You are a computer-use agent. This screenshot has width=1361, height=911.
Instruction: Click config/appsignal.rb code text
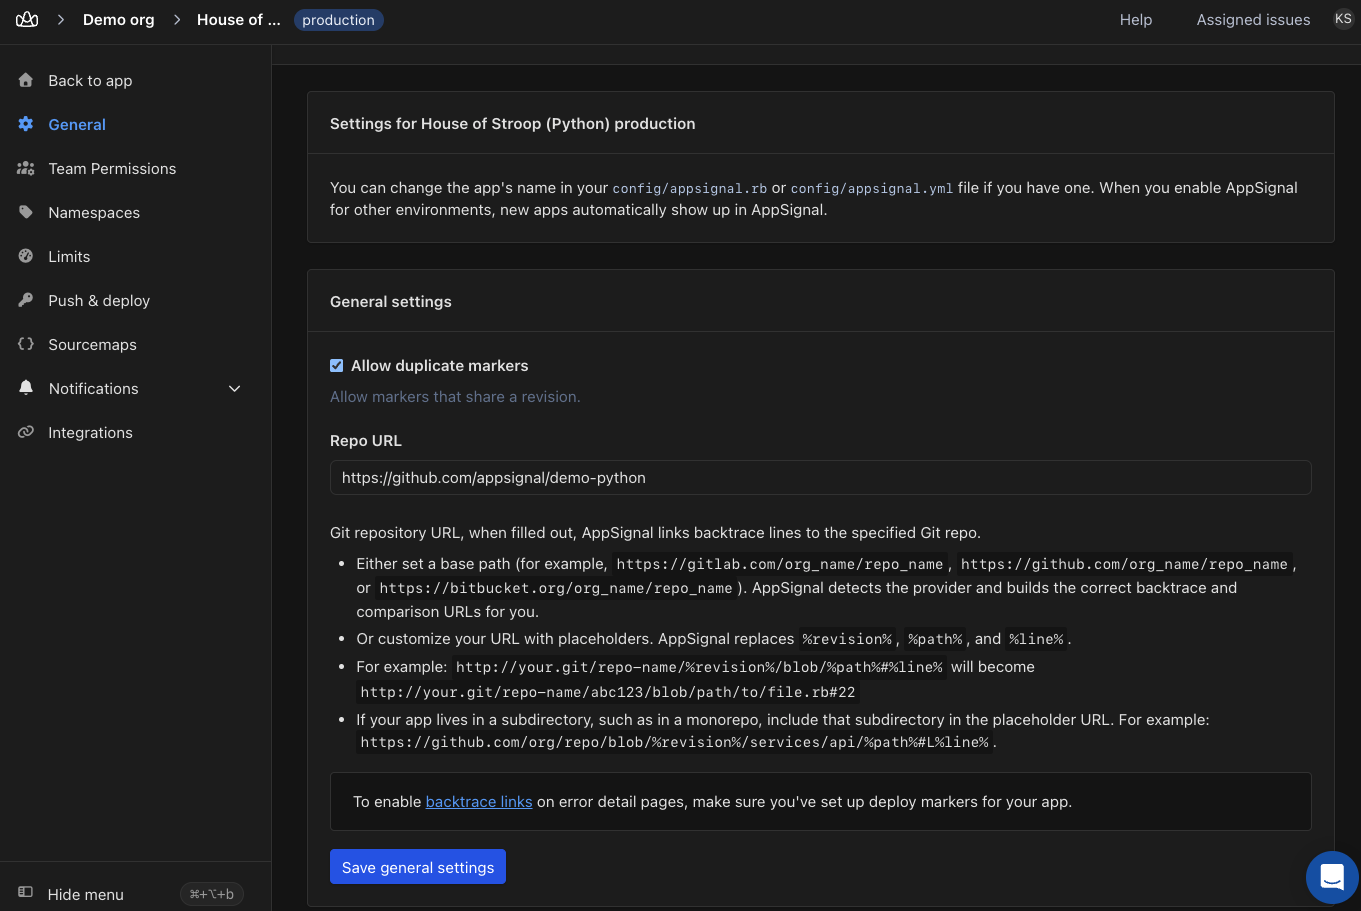point(690,188)
